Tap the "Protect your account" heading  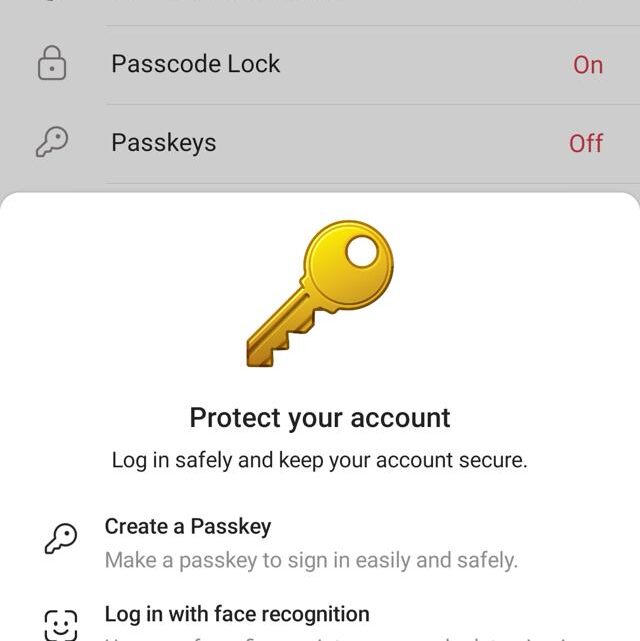tap(320, 418)
